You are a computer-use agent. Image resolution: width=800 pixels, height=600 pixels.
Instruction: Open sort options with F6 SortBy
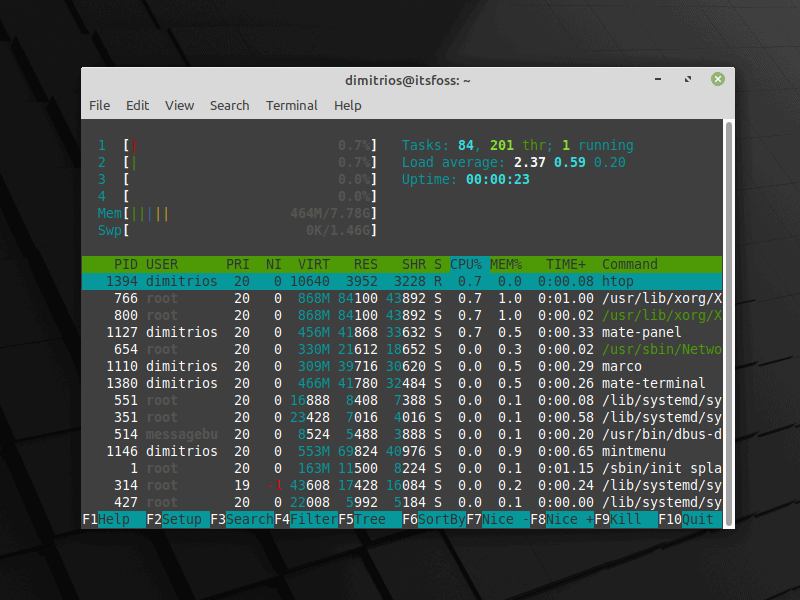pos(430,519)
